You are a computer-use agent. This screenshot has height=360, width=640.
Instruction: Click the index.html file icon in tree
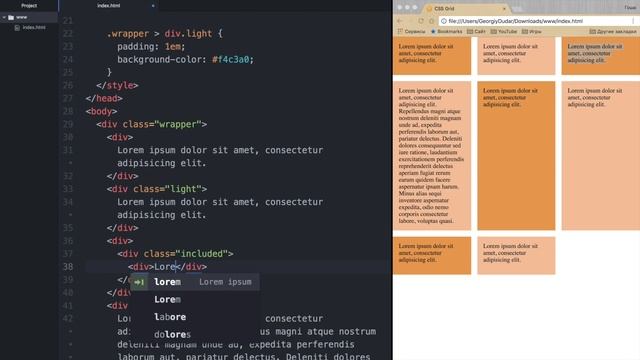(x=17, y=28)
